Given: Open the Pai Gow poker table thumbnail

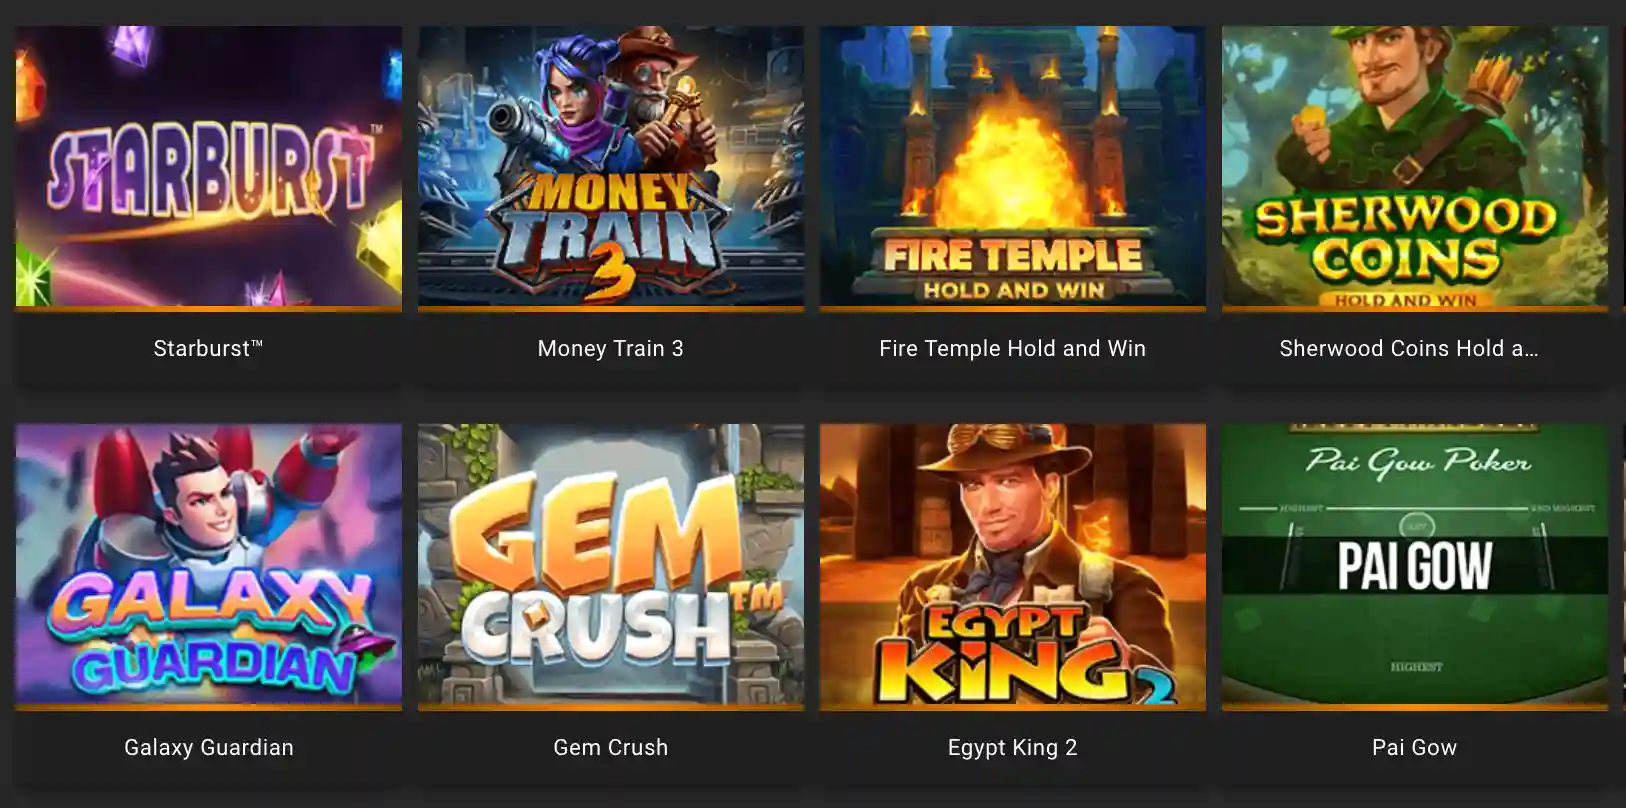Looking at the screenshot, I should 1414,564.
